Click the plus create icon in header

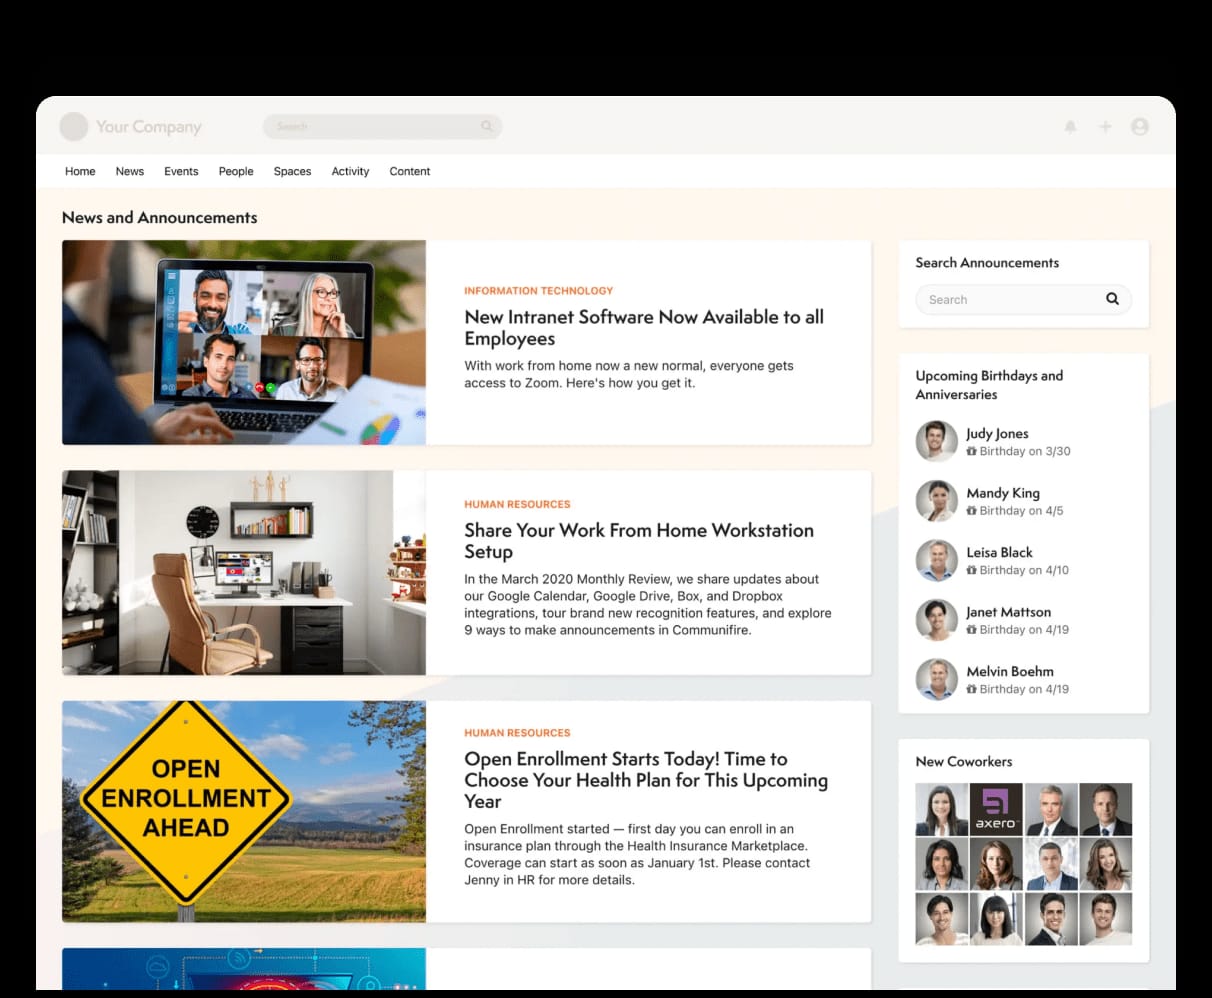coord(1105,127)
